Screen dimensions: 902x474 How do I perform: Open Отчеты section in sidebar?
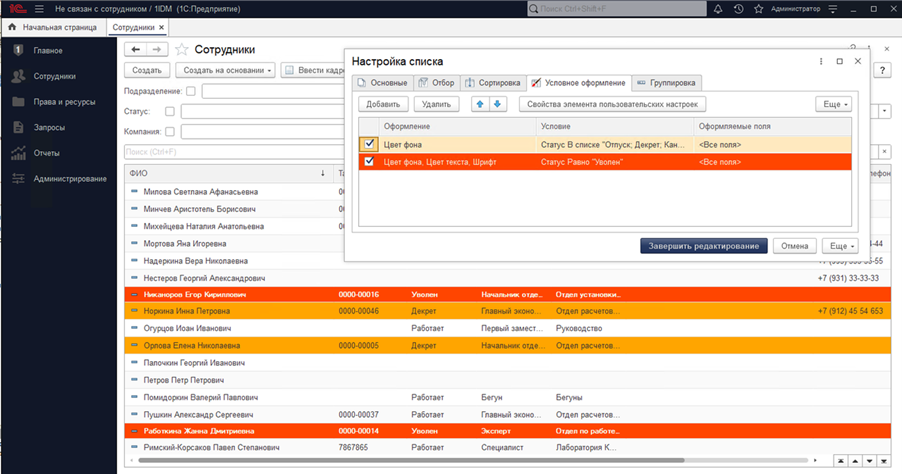pyautogui.click(x=48, y=153)
